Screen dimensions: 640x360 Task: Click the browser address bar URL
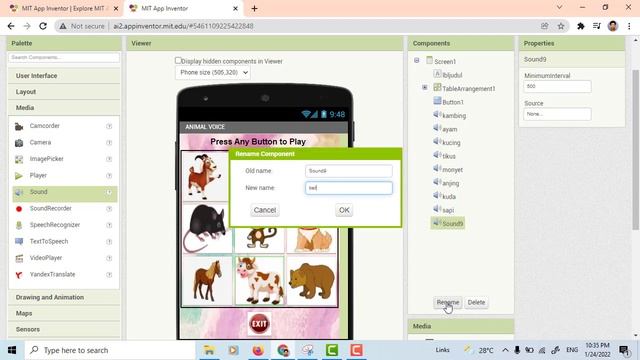click(x=183, y=26)
